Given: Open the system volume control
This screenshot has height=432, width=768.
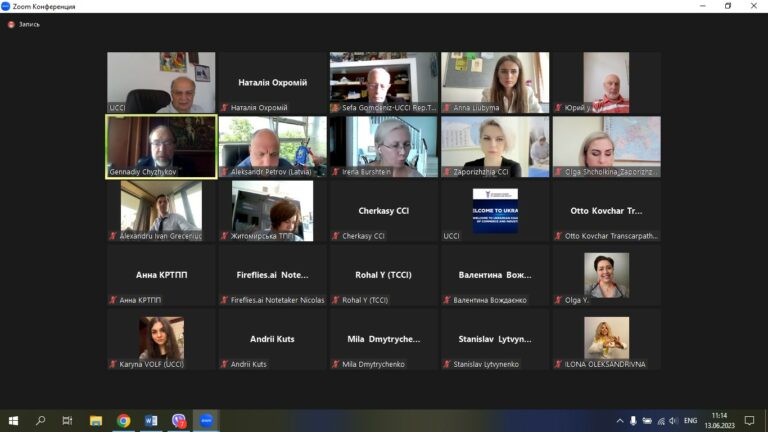Looking at the screenshot, I should click(674, 421).
